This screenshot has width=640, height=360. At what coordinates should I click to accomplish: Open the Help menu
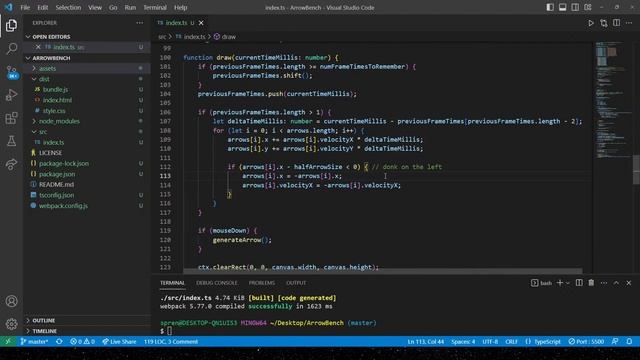pos(180,7)
